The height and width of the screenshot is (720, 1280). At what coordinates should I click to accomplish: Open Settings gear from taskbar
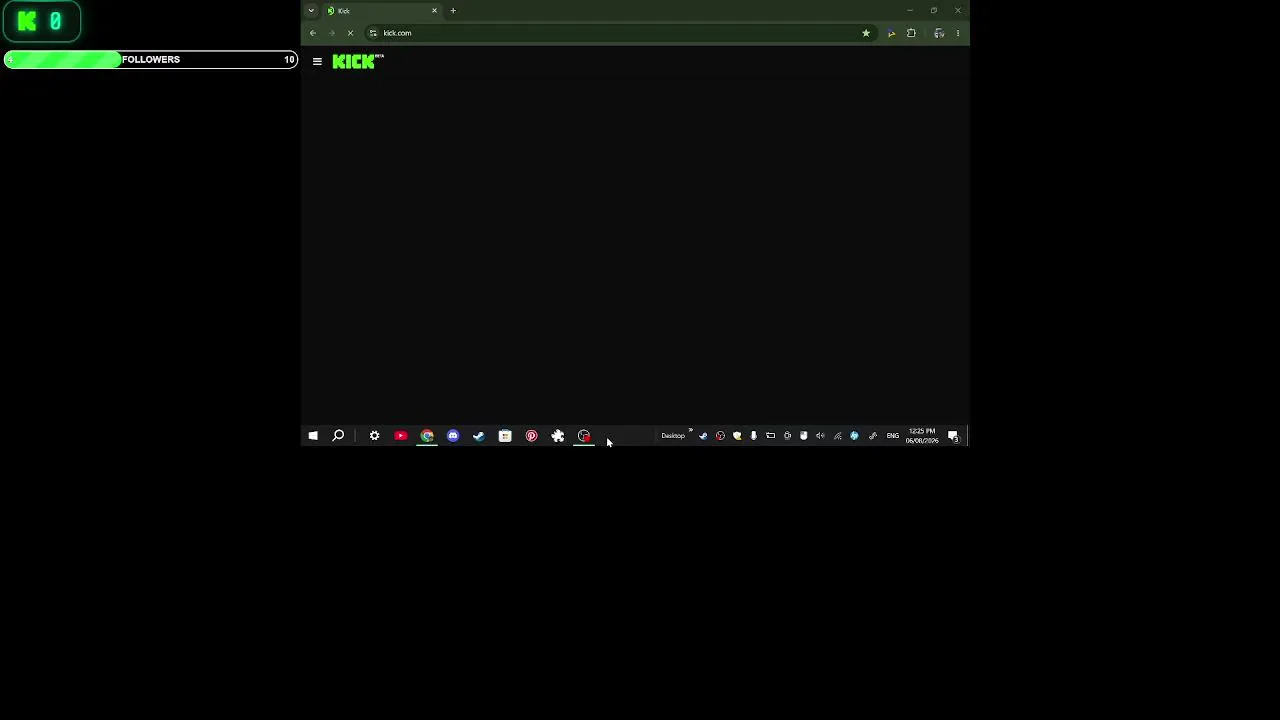[x=375, y=436]
